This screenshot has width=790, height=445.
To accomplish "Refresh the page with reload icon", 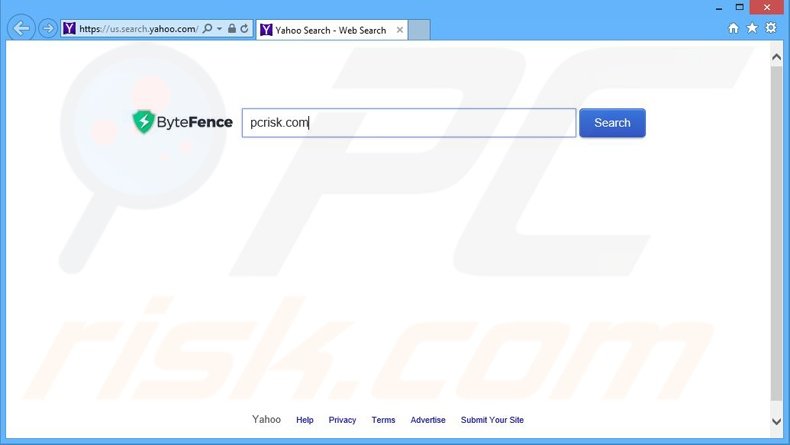I will coord(244,28).
